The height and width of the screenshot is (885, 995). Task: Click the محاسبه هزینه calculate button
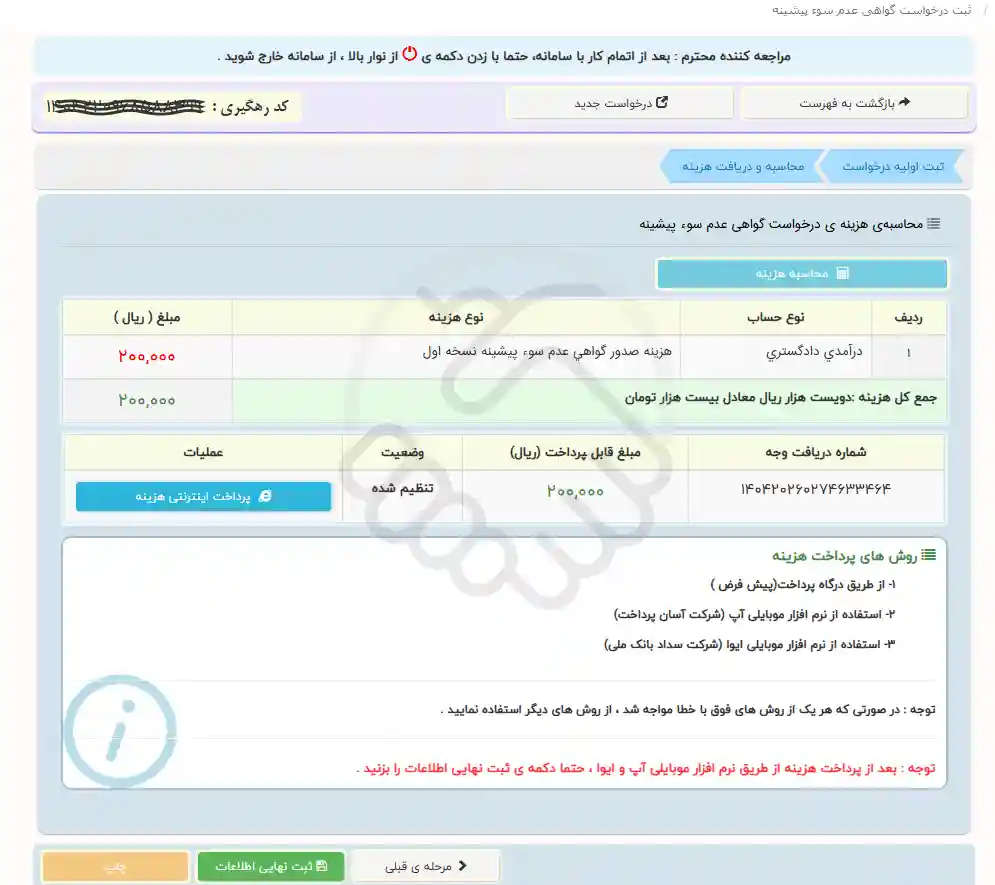[x=802, y=273]
